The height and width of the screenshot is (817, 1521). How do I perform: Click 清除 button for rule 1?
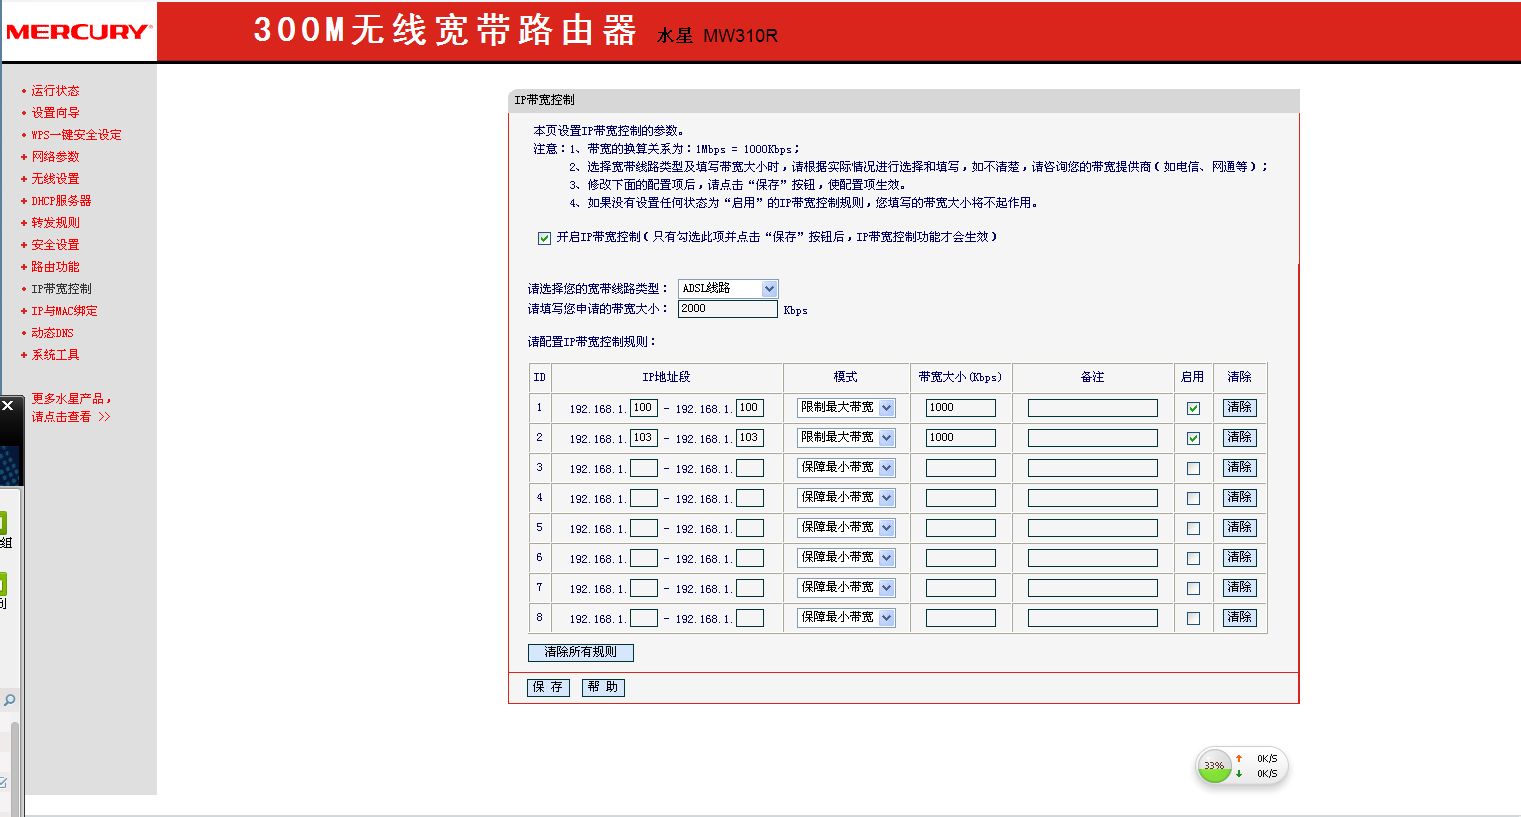click(1239, 408)
